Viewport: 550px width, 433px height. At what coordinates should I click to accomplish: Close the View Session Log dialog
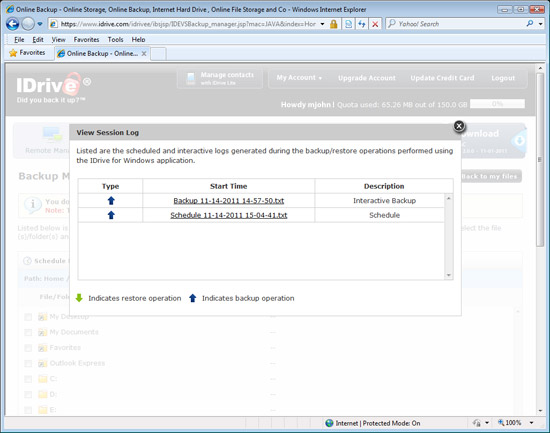(x=459, y=126)
